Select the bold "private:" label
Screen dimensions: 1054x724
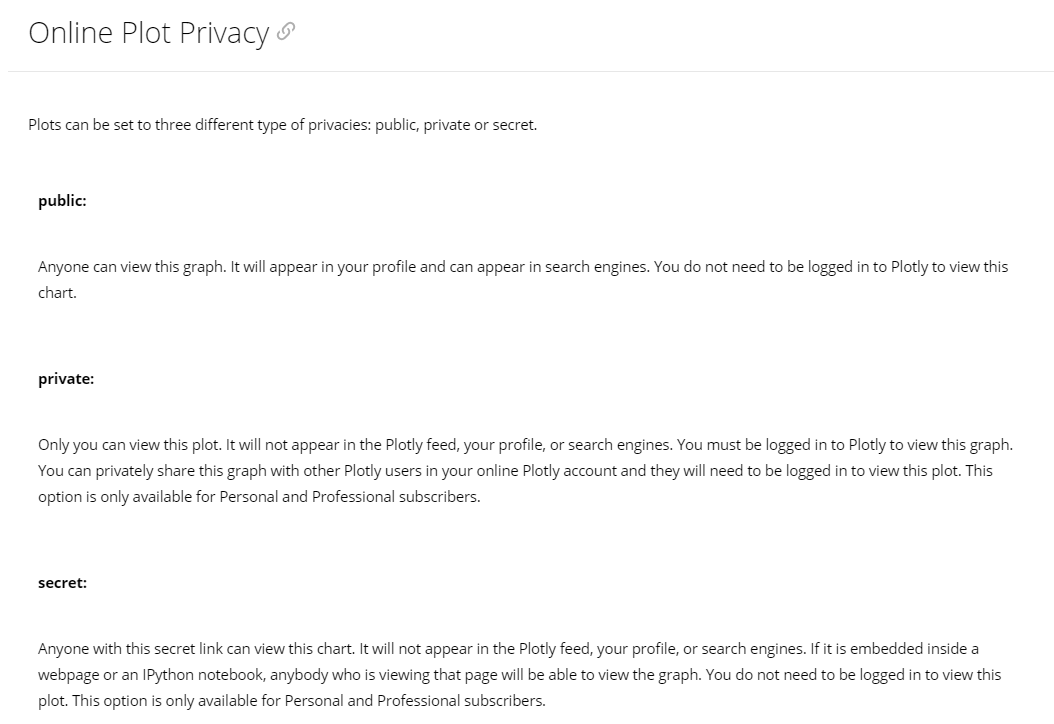66,378
